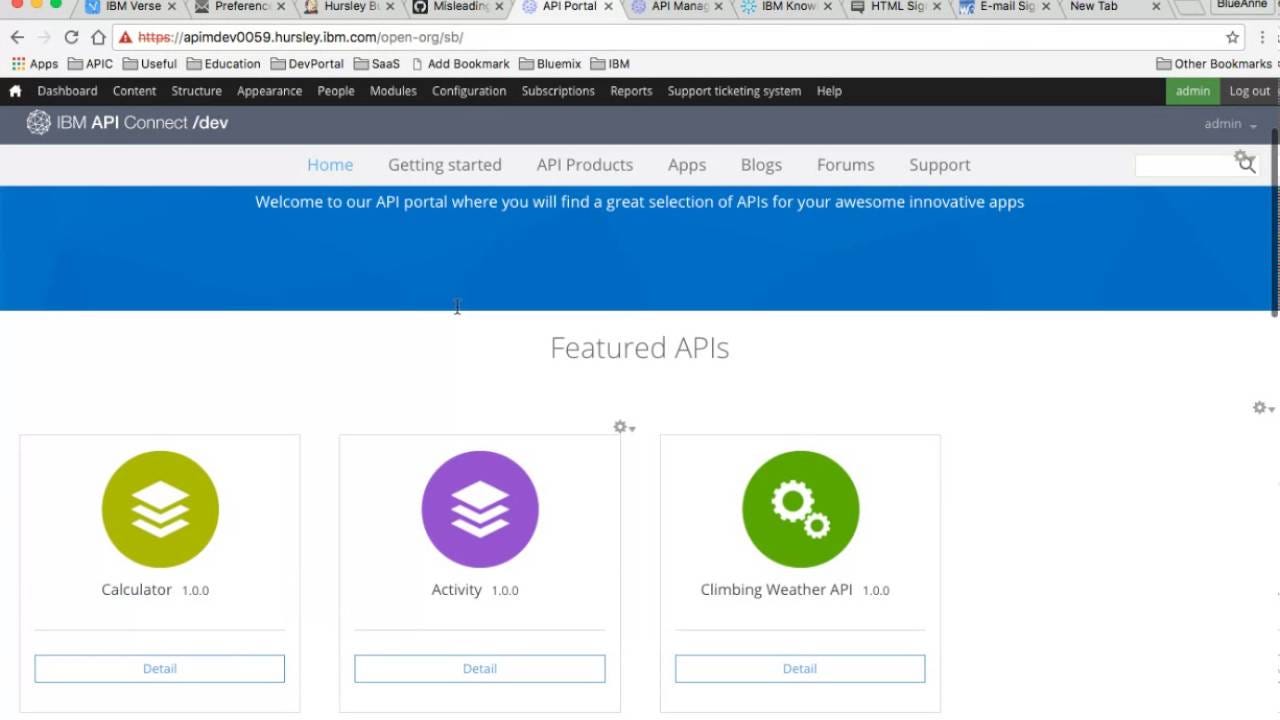1280x720 pixels.
Task: Click the Log out link
Action: point(1250,91)
